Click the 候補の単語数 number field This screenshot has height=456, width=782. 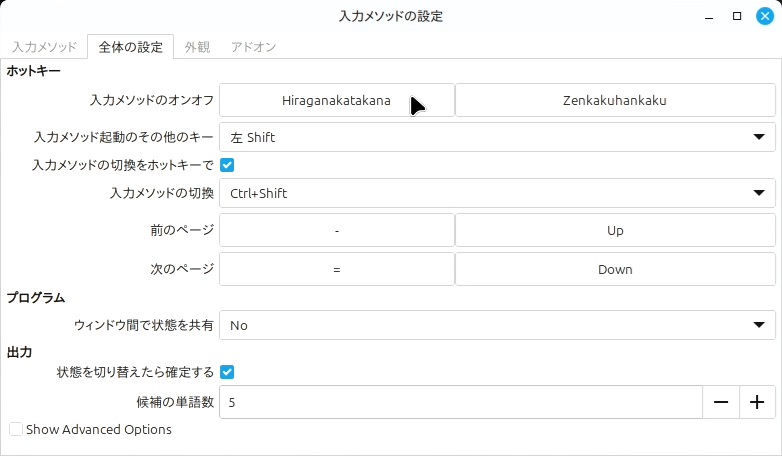coord(460,402)
